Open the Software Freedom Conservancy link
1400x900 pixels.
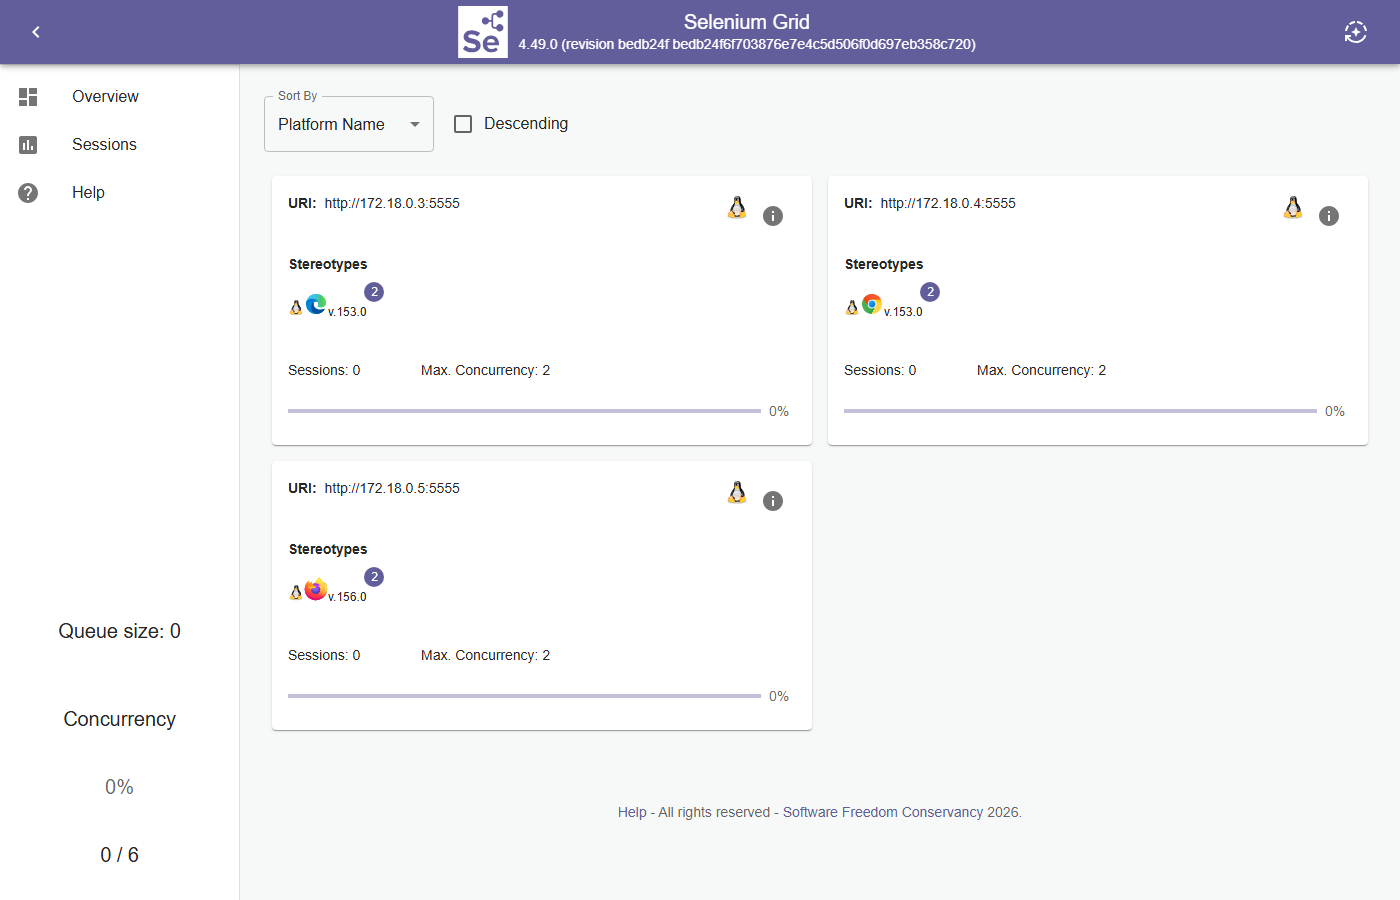(882, 812)
